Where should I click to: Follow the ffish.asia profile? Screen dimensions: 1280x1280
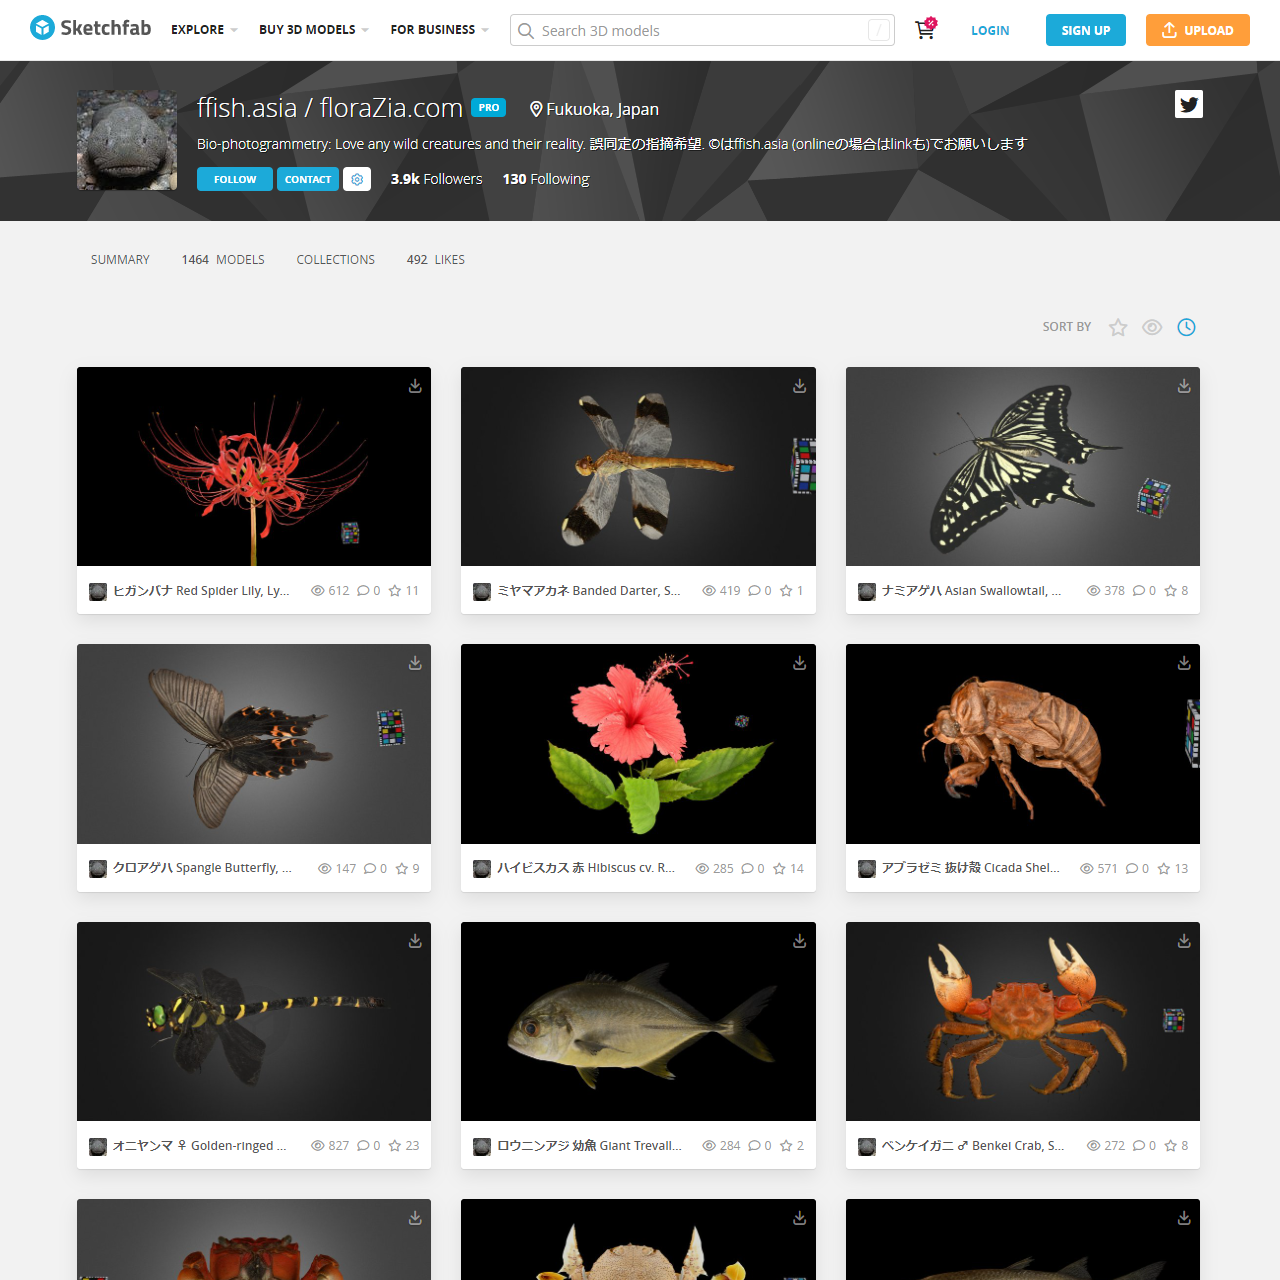coord(235,179)
